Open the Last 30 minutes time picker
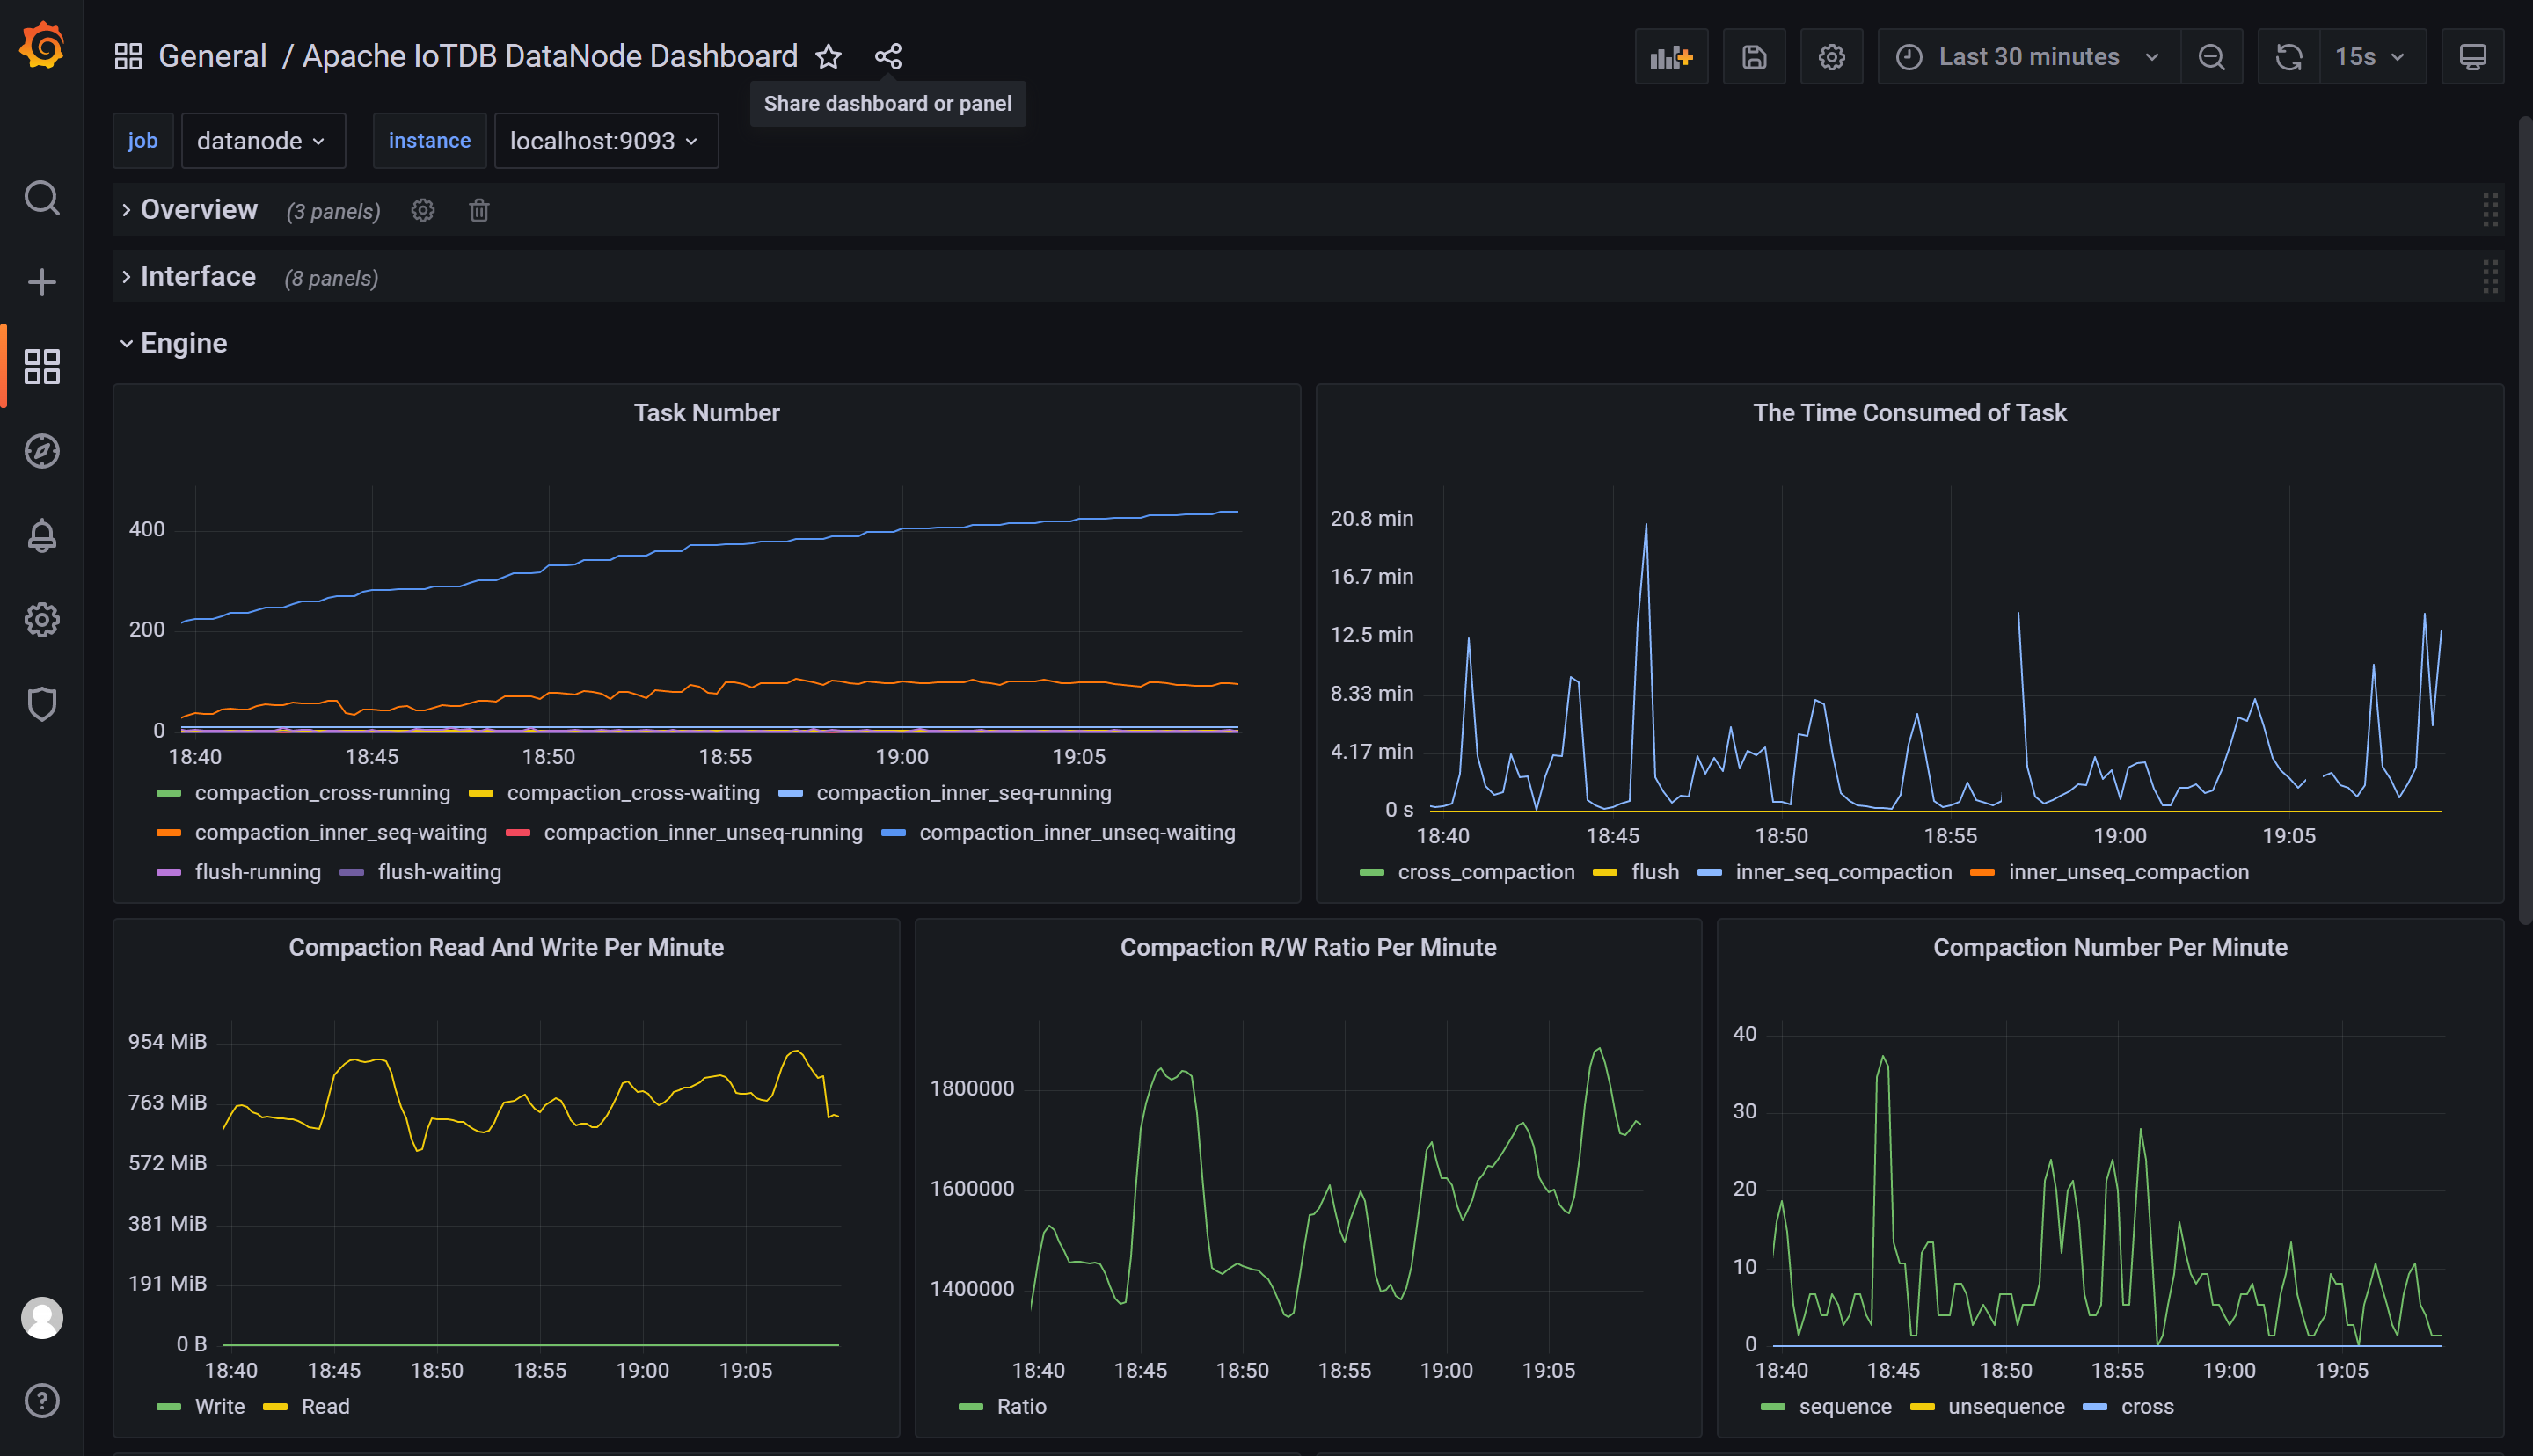The width and height of the screenshot is (2533, 1456). [2029, 57]
